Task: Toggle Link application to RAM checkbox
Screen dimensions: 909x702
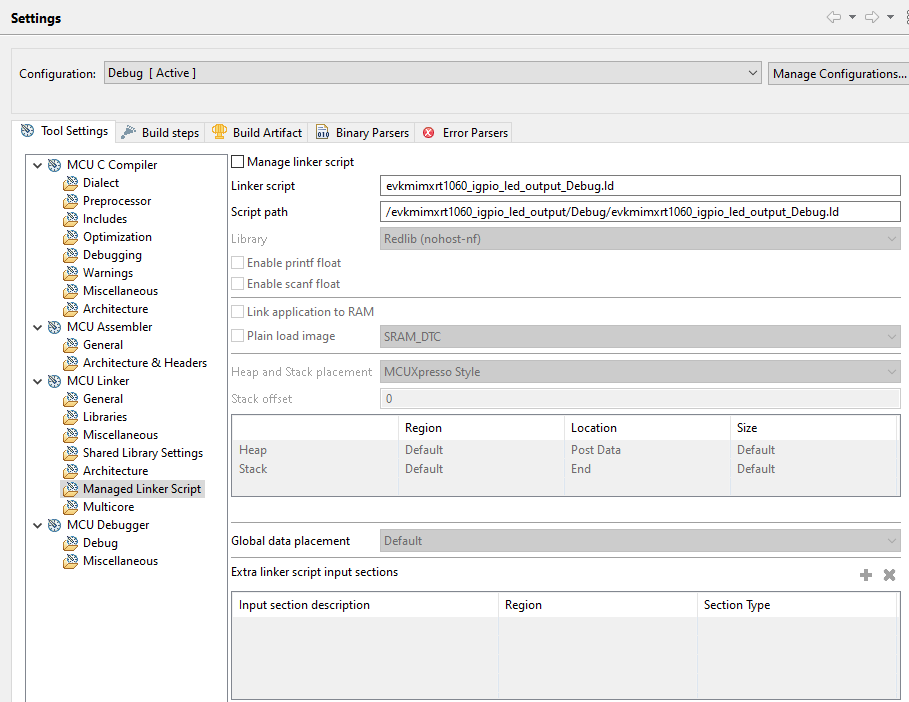Action: [x=238, y=312]
